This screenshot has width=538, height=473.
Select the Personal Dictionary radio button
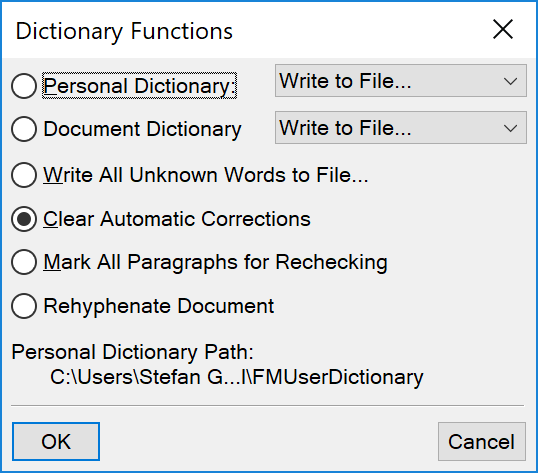(24, 86)
